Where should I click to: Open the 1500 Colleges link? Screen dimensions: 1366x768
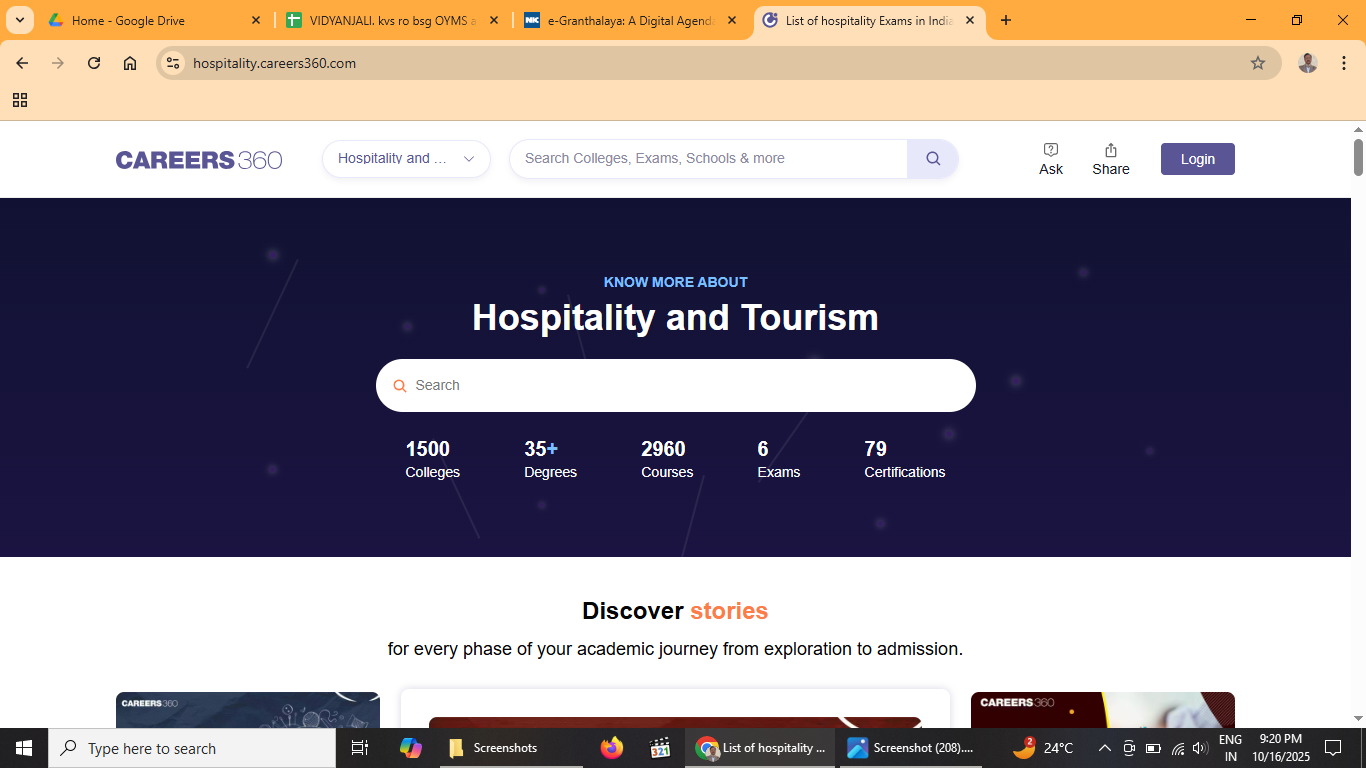(x=432, y=460)
